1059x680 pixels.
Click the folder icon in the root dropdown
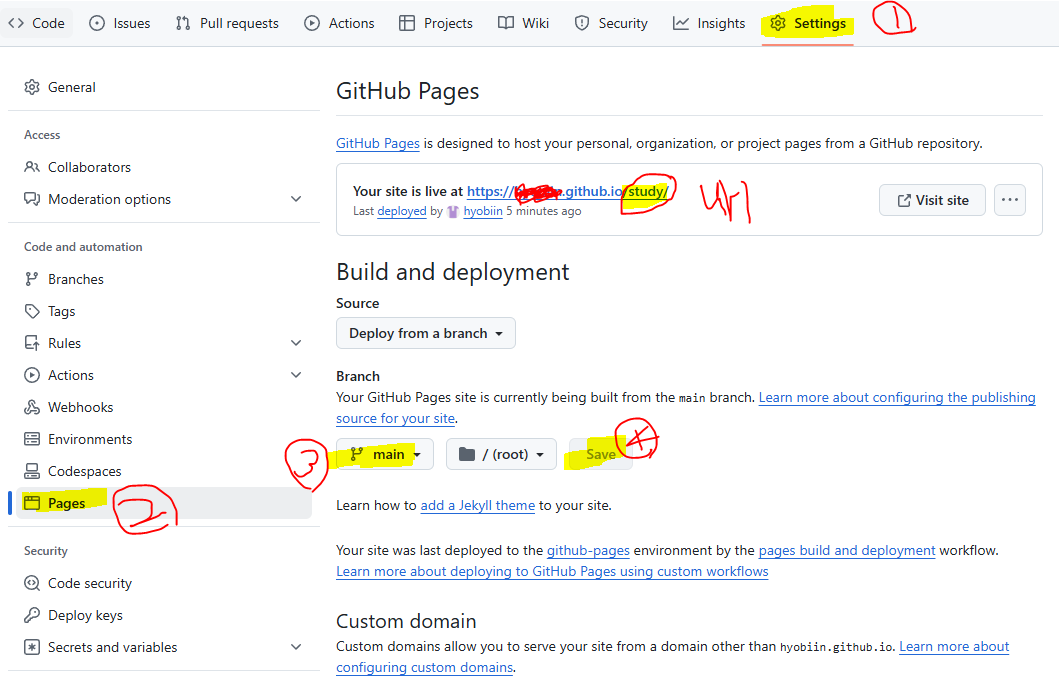[467, 454]
